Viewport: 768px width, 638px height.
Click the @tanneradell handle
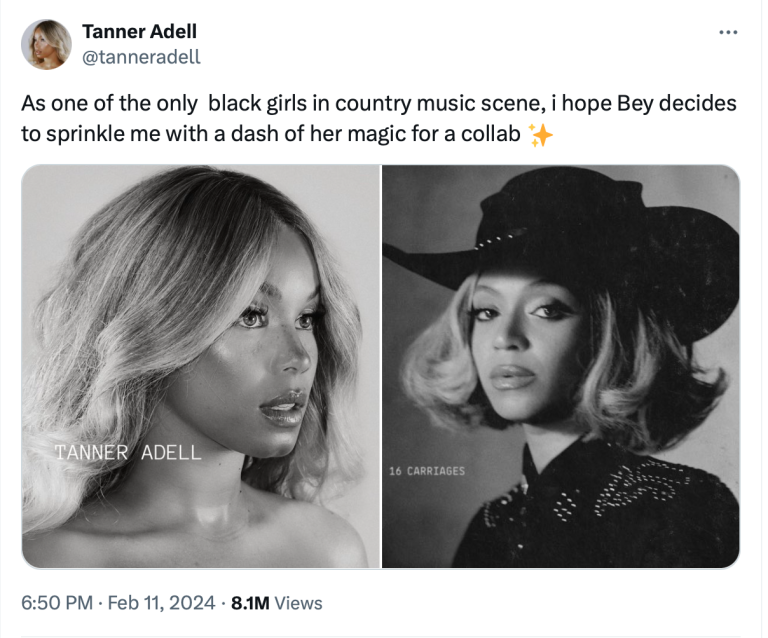click(x=141, y=57)
